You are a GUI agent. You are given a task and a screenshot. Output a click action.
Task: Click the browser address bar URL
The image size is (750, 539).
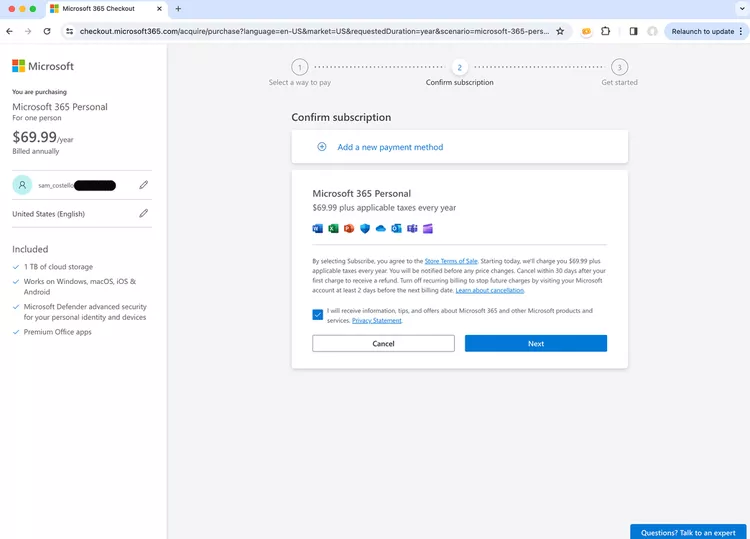coord(314,31)
